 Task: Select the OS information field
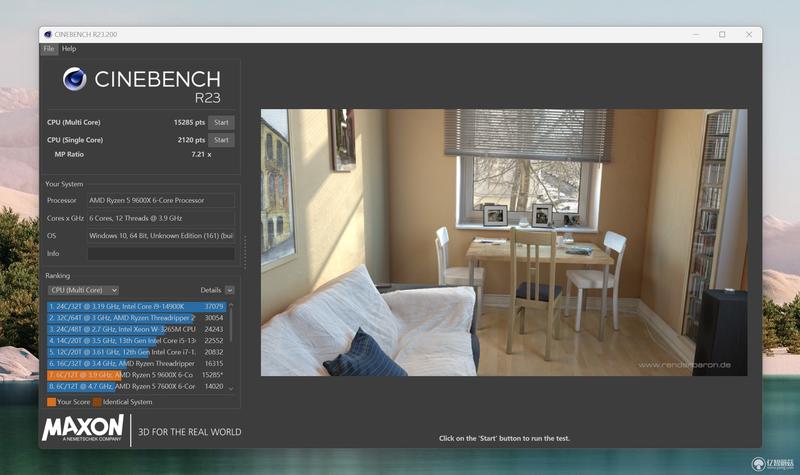tap(161, 236)
